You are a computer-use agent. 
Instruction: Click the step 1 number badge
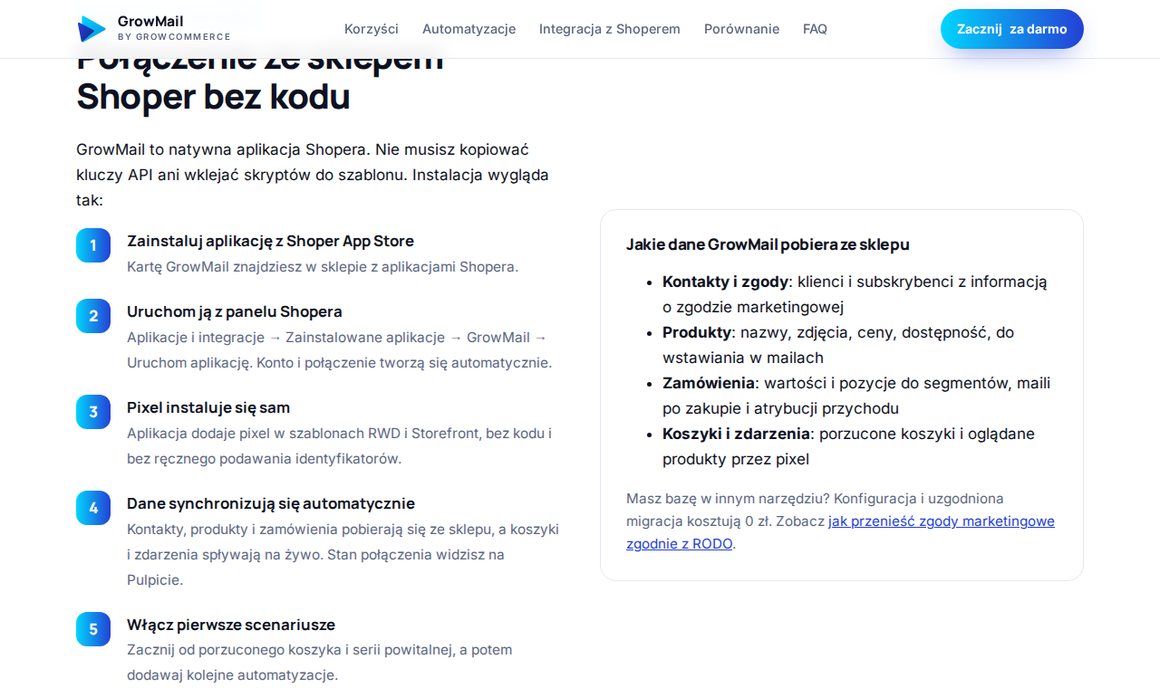click(93, 245)
